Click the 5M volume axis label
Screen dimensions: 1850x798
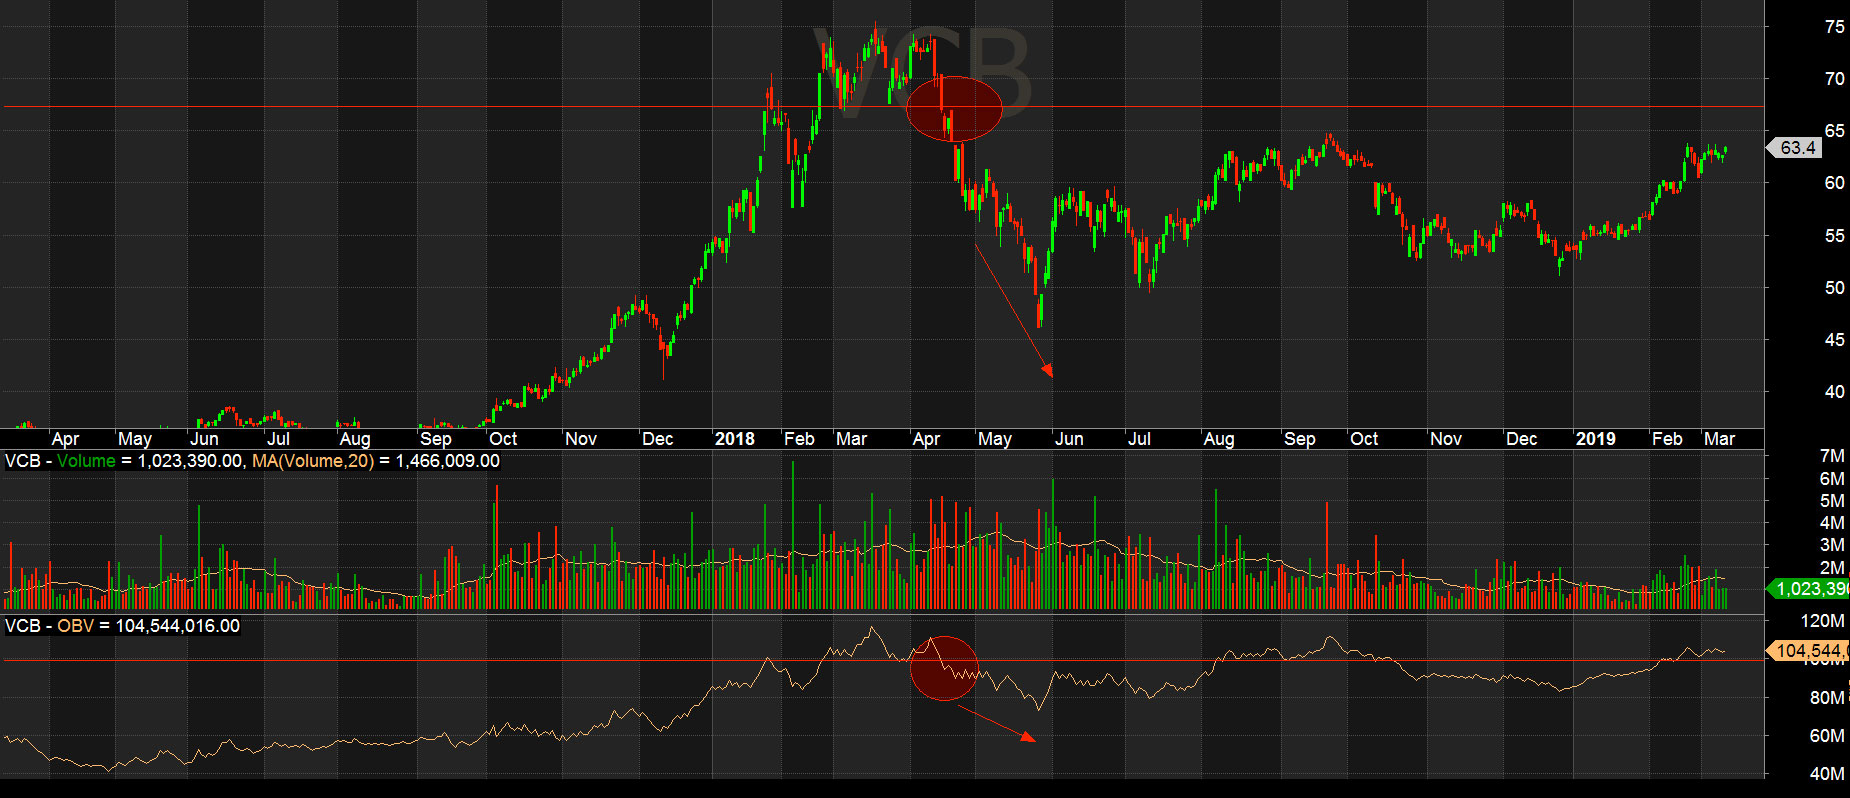click(1832, 501)
